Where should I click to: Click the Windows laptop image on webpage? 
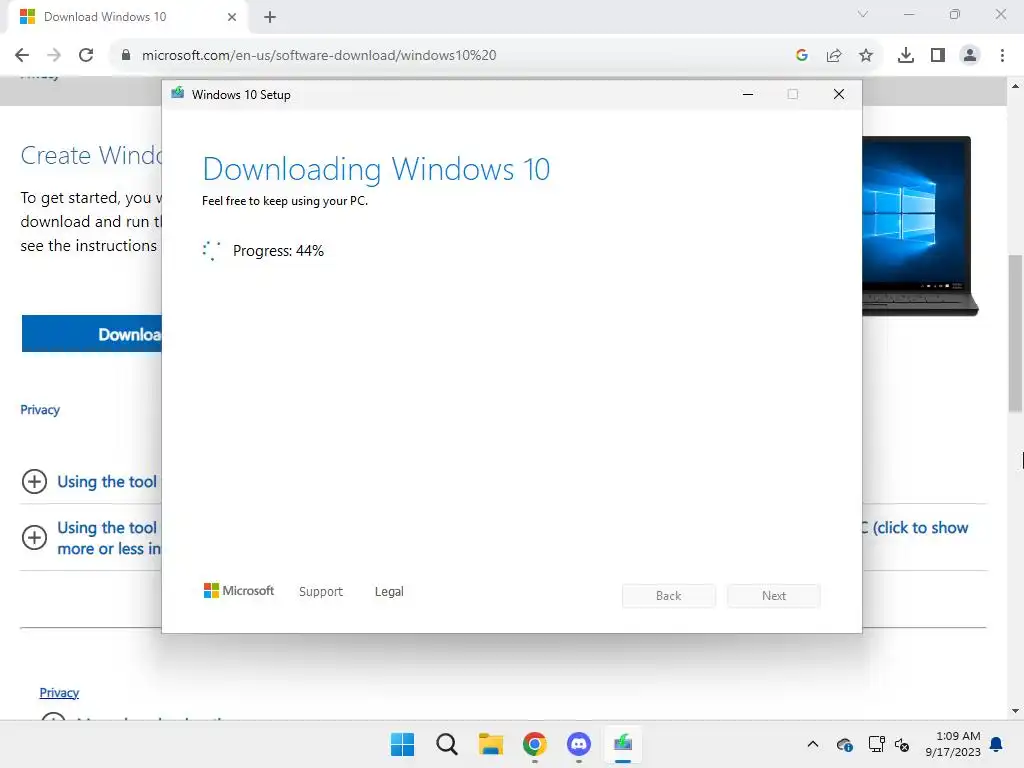click(920, 225)
